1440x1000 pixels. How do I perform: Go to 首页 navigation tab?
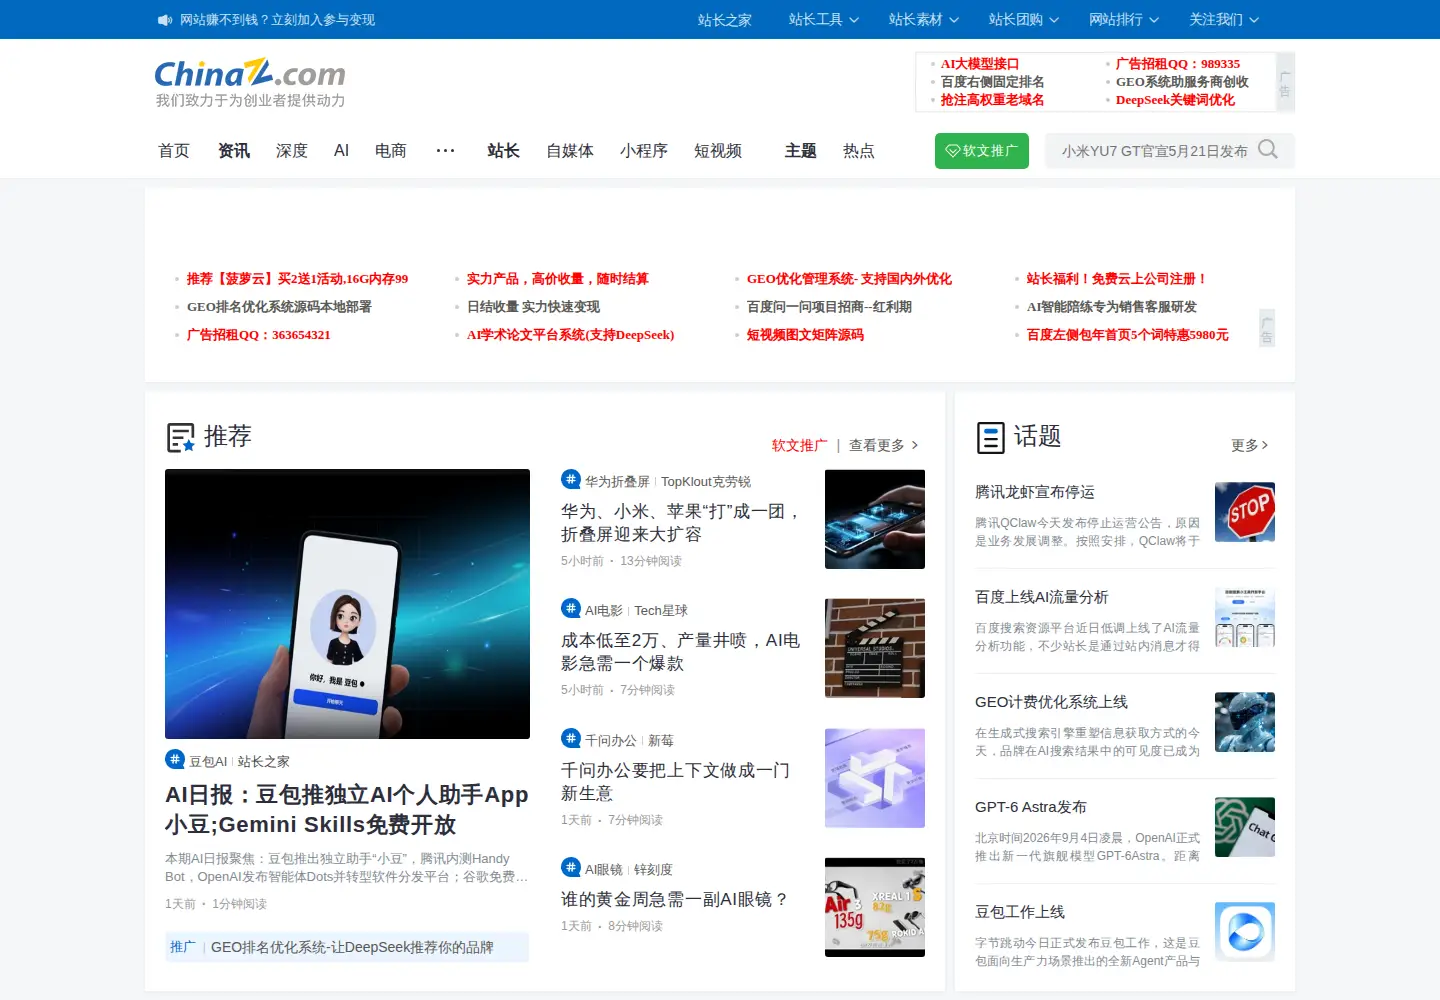(174, 150)
